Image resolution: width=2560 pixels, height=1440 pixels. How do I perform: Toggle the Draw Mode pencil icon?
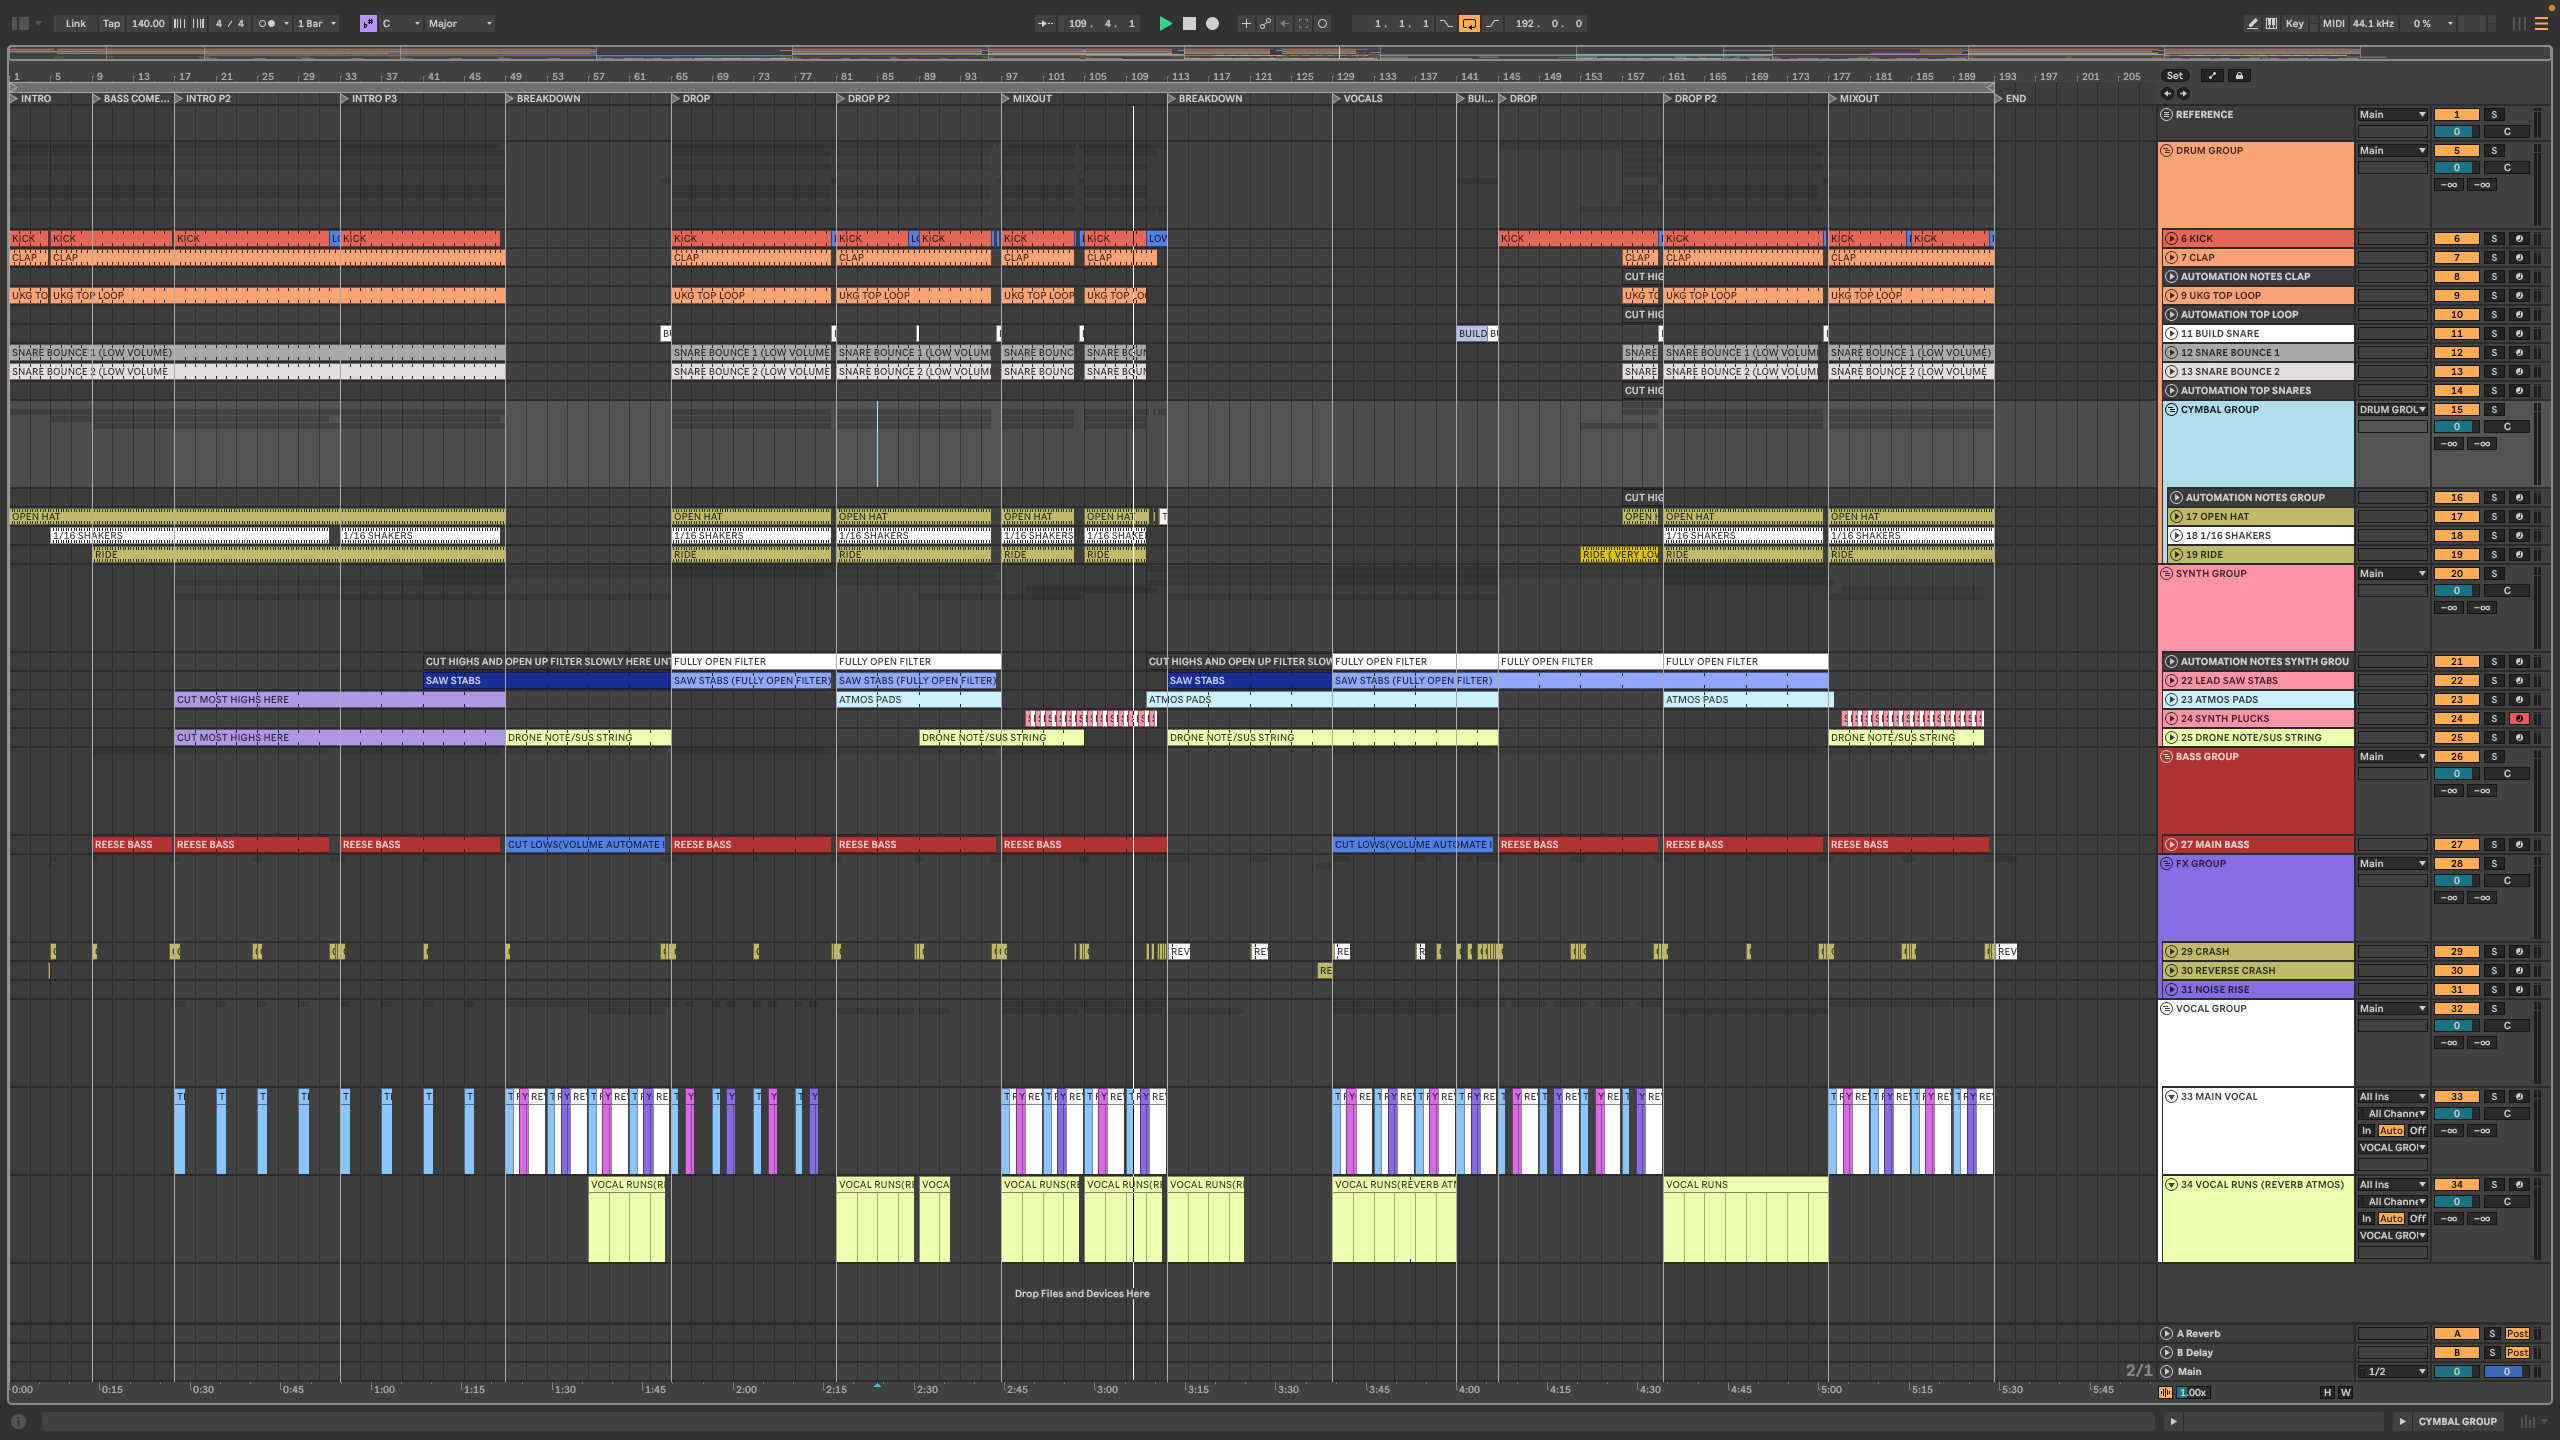point(2252,23)
